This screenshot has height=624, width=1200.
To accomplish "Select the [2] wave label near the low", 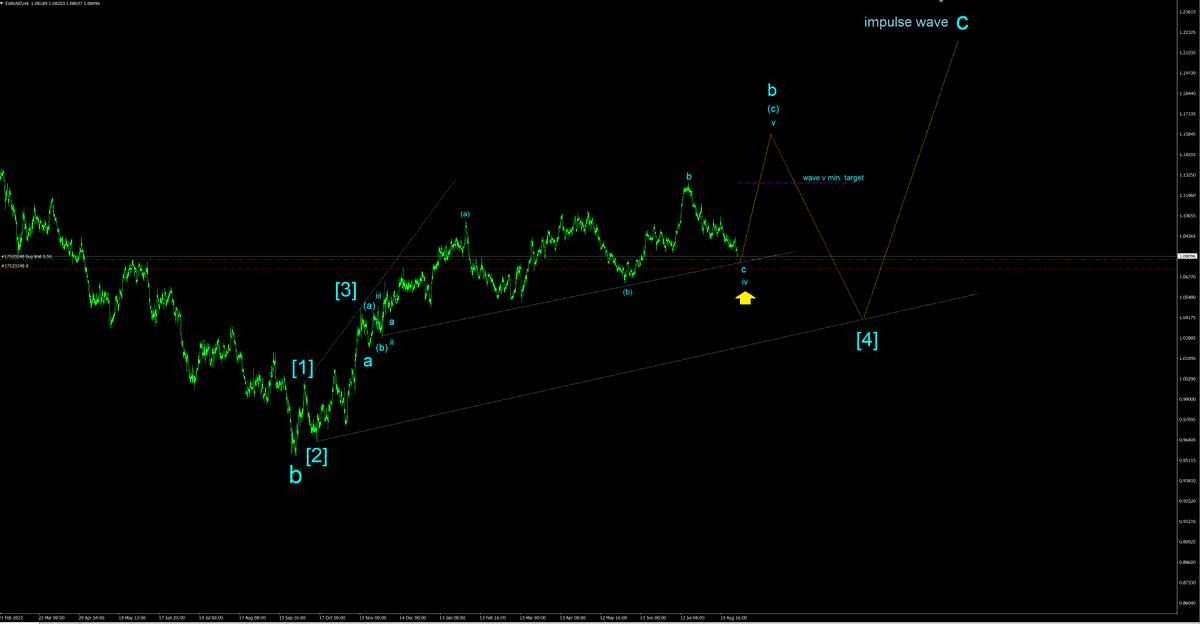I will click(317, 457).
